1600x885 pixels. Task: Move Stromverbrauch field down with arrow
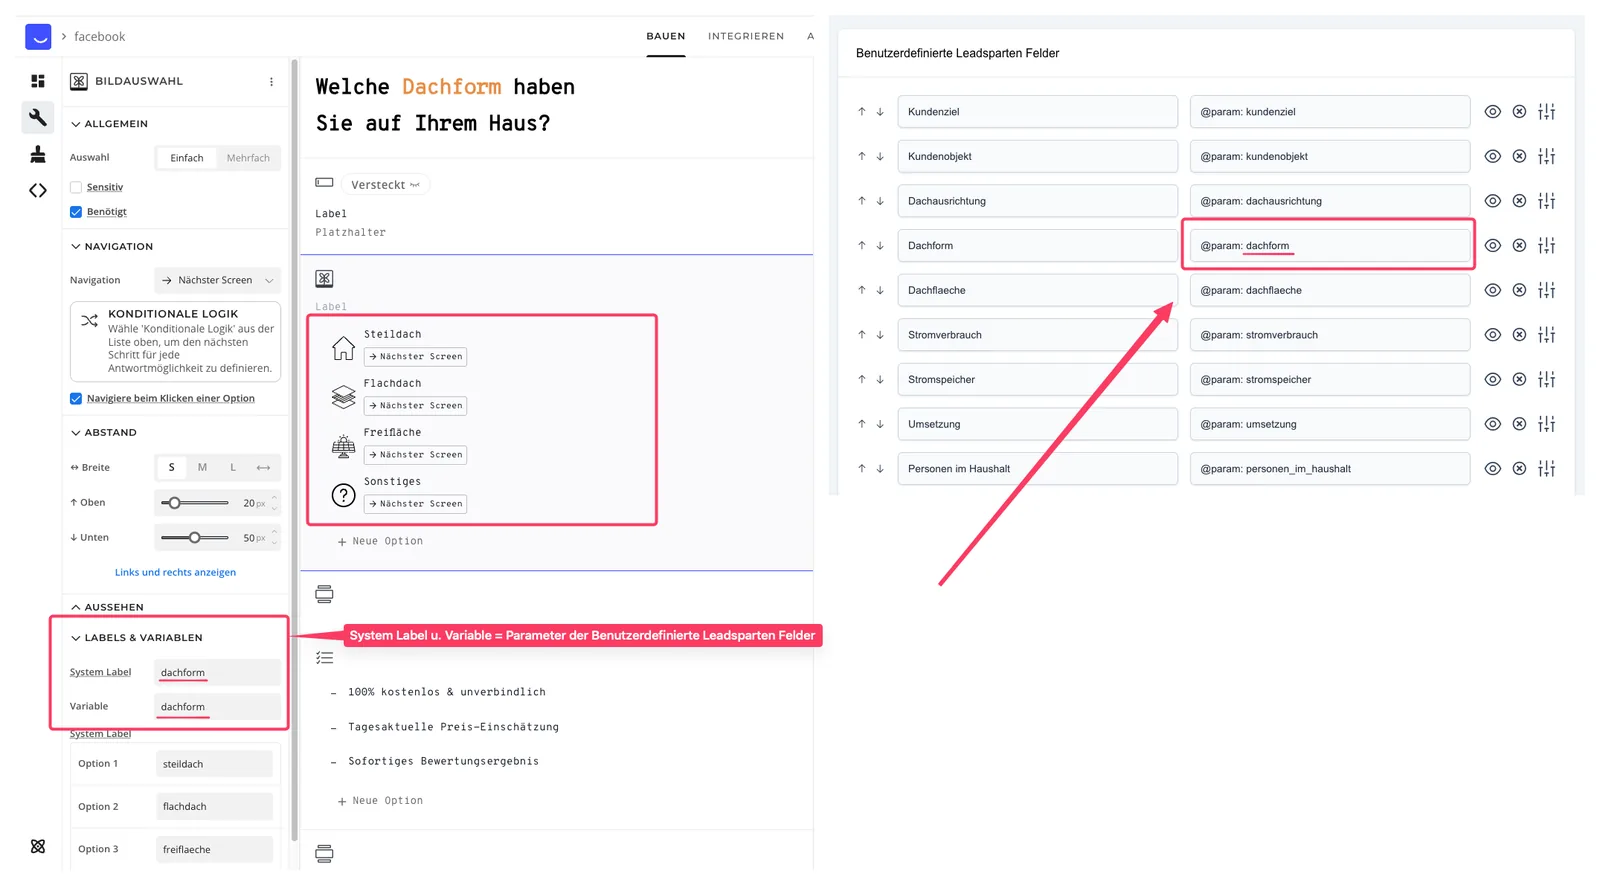[x=880, y=335]
